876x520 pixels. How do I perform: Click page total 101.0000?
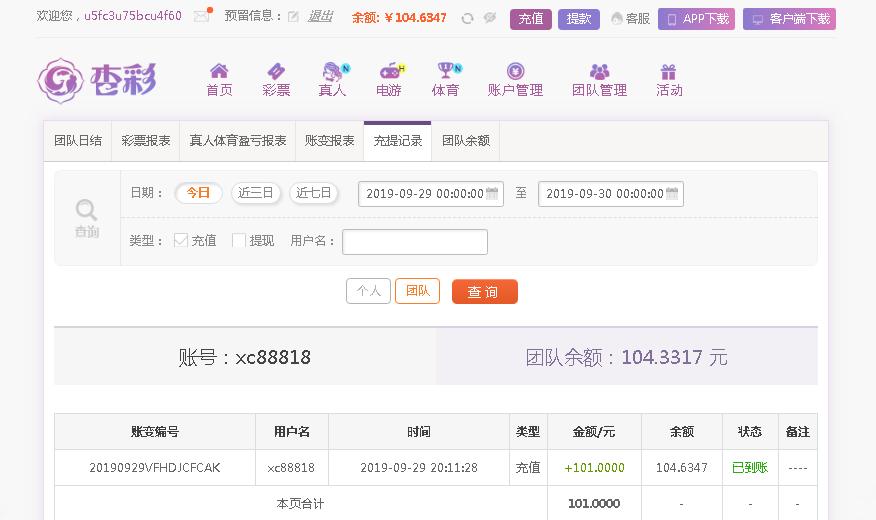594,504
